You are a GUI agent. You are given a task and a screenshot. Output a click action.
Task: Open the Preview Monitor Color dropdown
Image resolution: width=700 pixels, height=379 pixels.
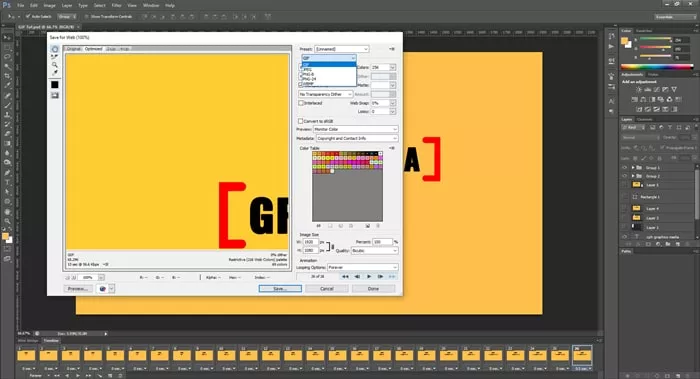coord(355,129)
